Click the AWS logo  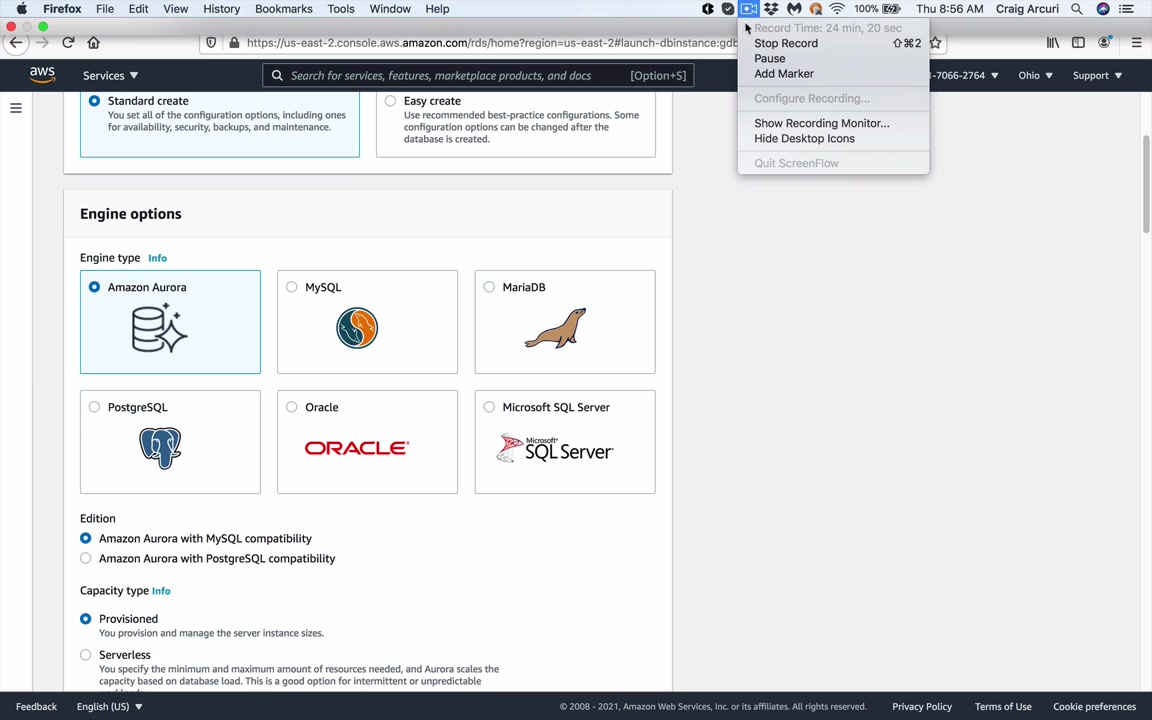pos(43,75)
